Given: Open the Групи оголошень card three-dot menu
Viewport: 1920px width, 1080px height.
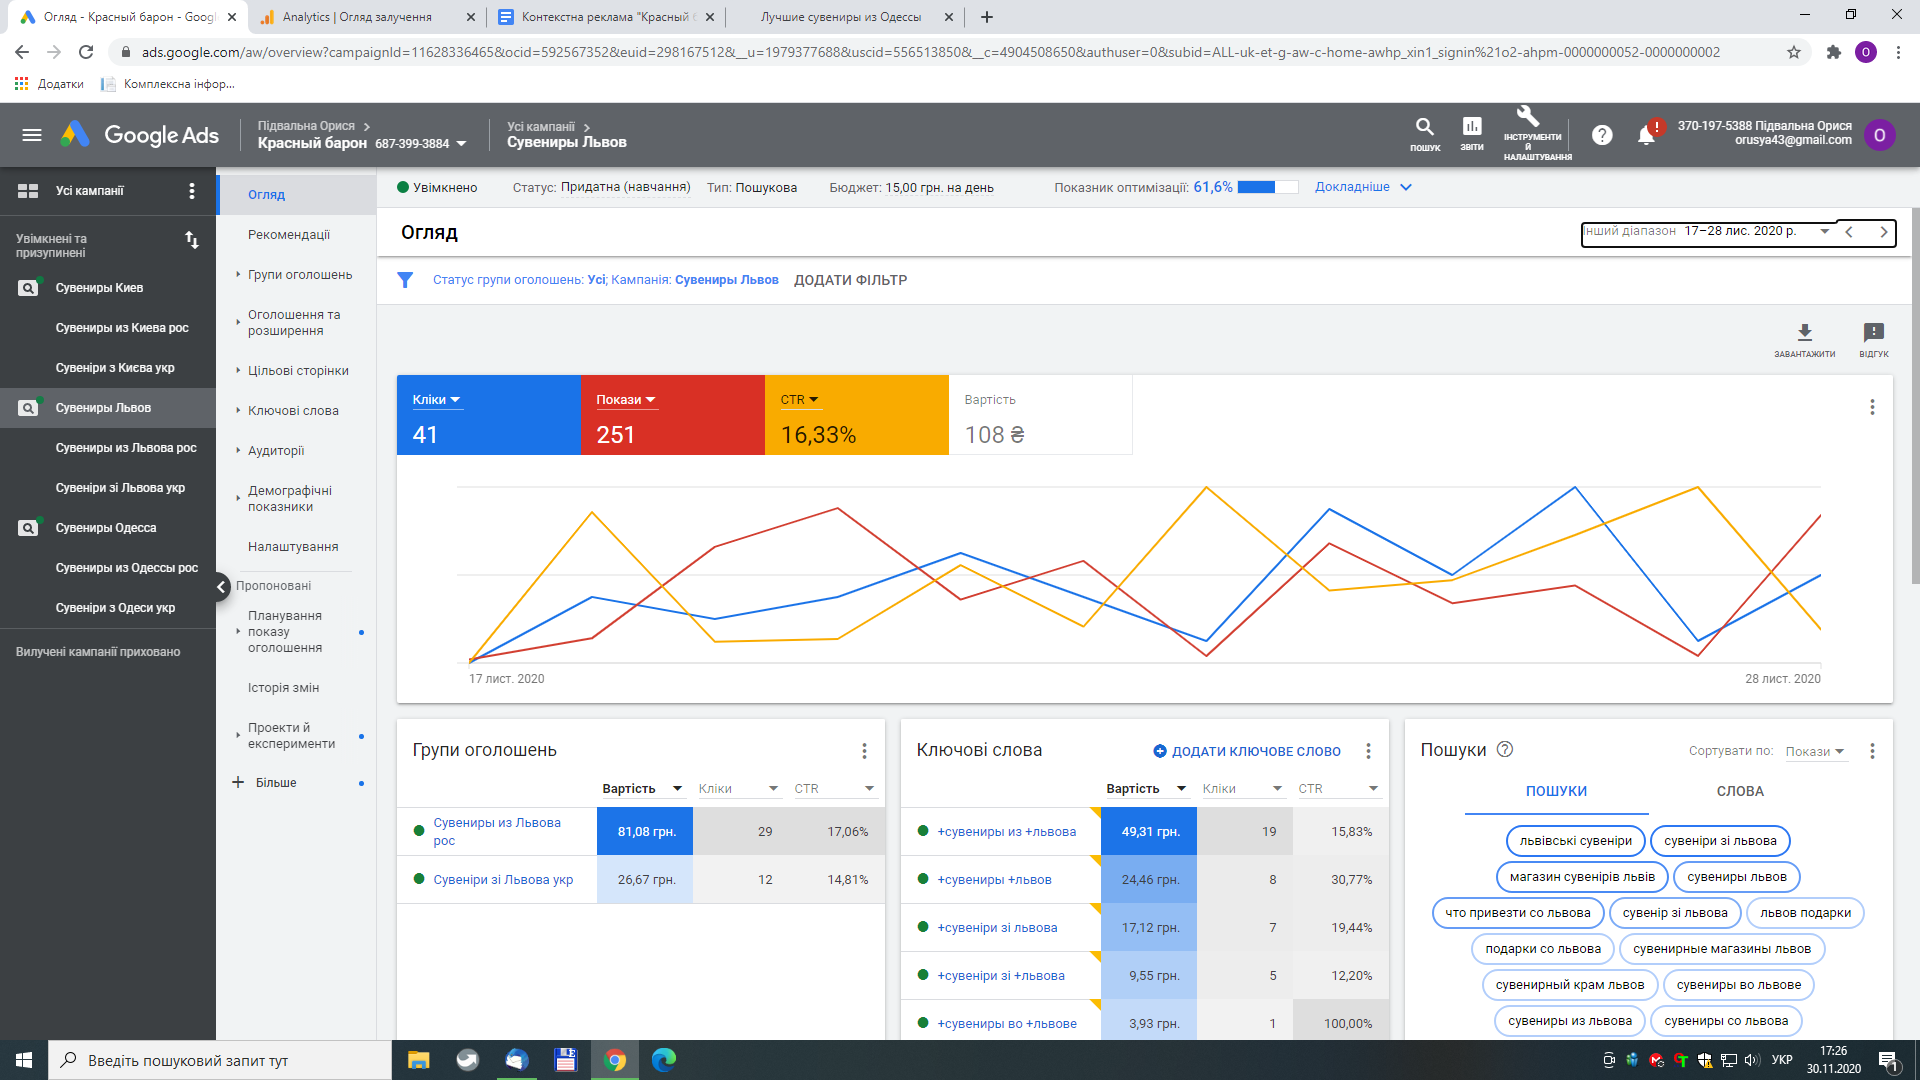Looking at the screenshot, I should point(864,751).
